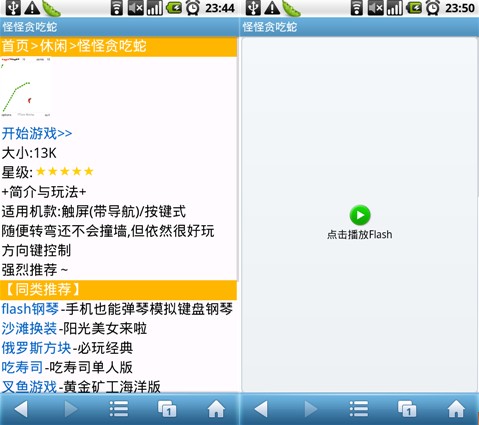Tap battery icon in right status bar
The image size is (479, 425).
[413, 8]
